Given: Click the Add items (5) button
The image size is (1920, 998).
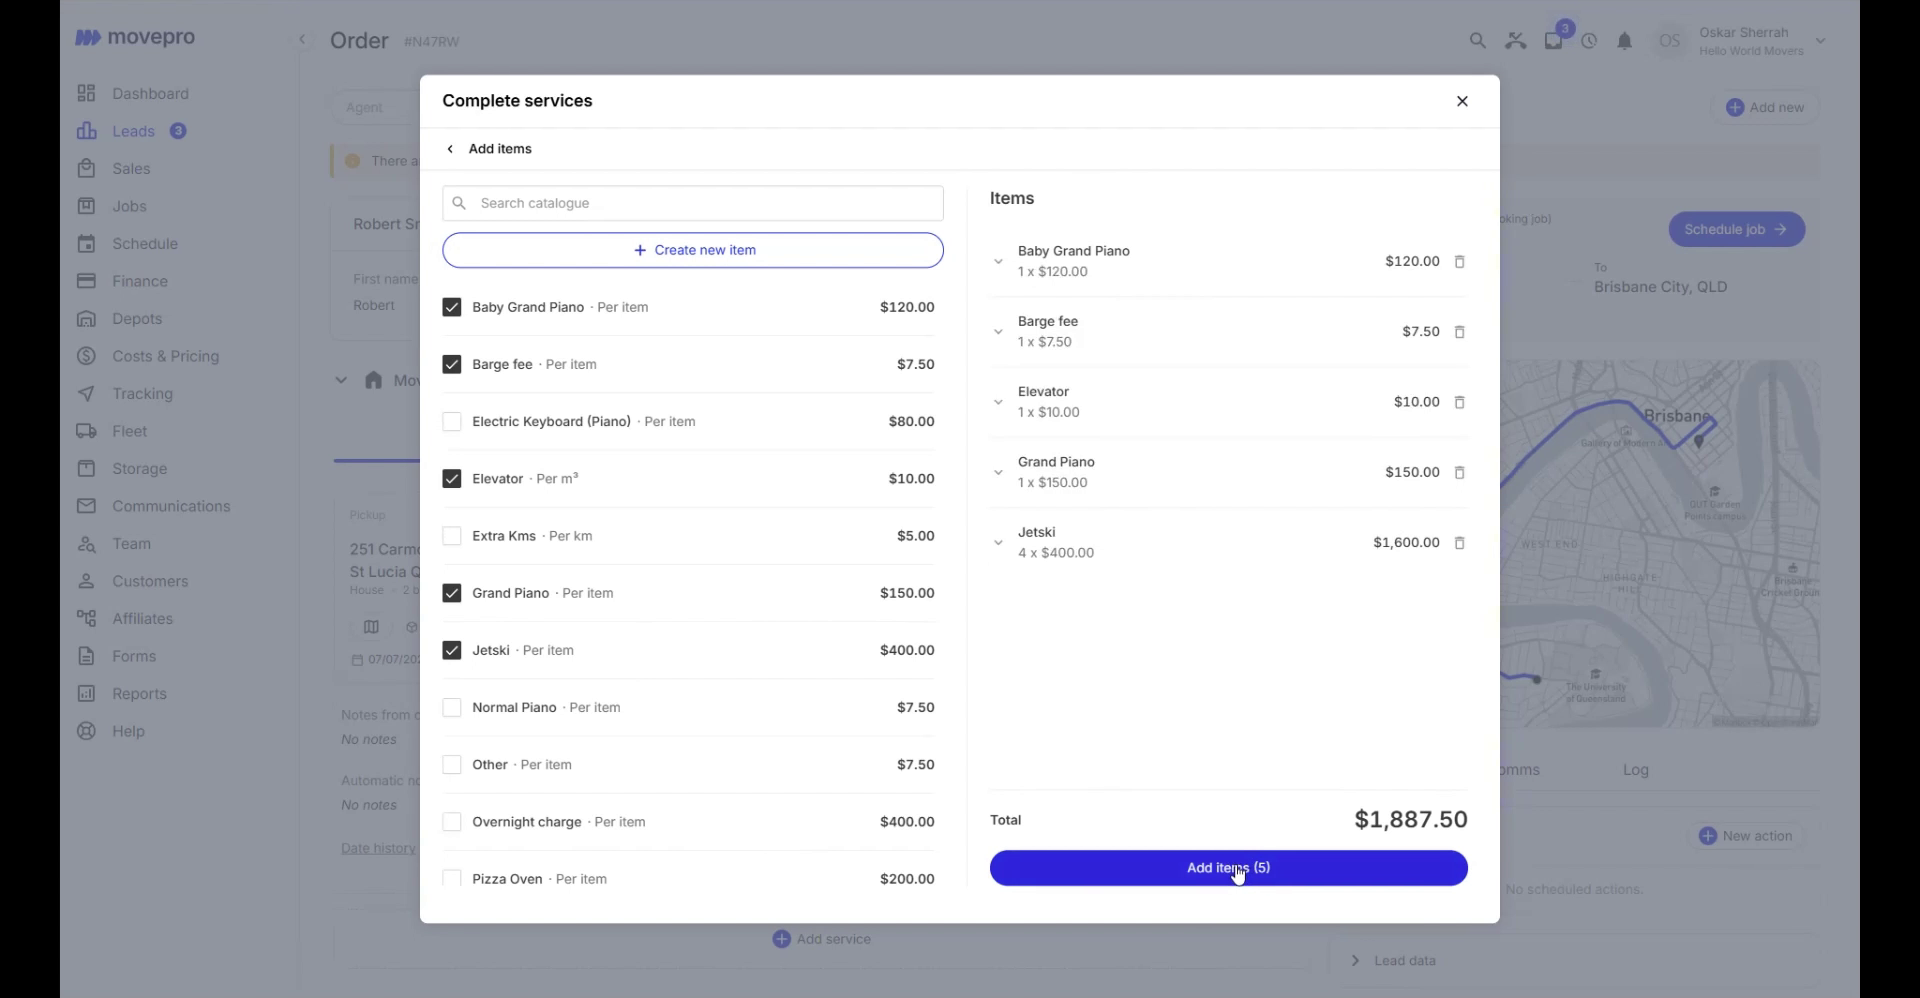Looking at the screenshot, I should point(1228,868).
